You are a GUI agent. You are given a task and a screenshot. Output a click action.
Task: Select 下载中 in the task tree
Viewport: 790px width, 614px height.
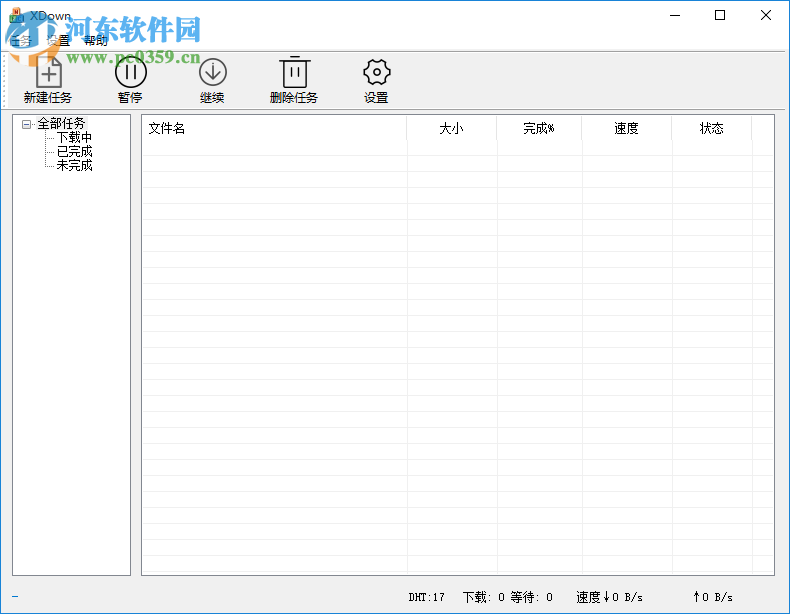[x=74, y=138]
